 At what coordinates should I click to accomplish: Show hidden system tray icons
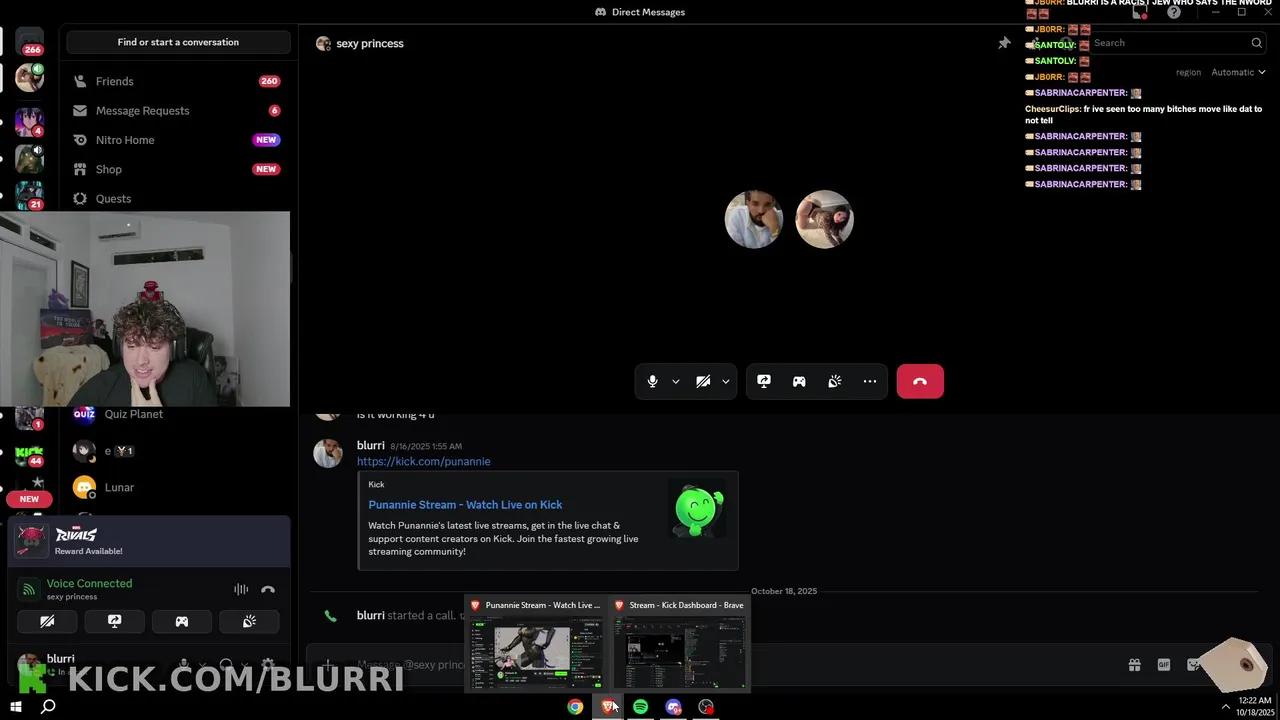[x=1226, y=706]
